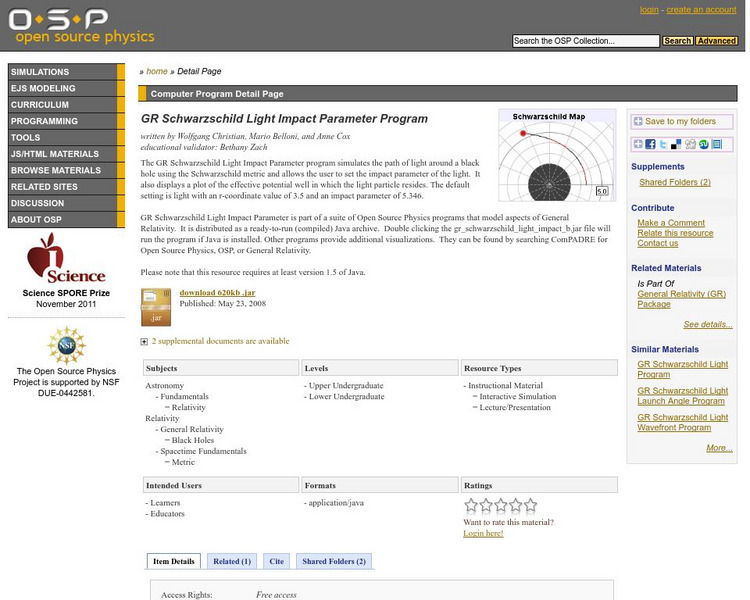Show more similar materials via More link
The width and height of the screenshot is (750, 600).
[718, 448]
